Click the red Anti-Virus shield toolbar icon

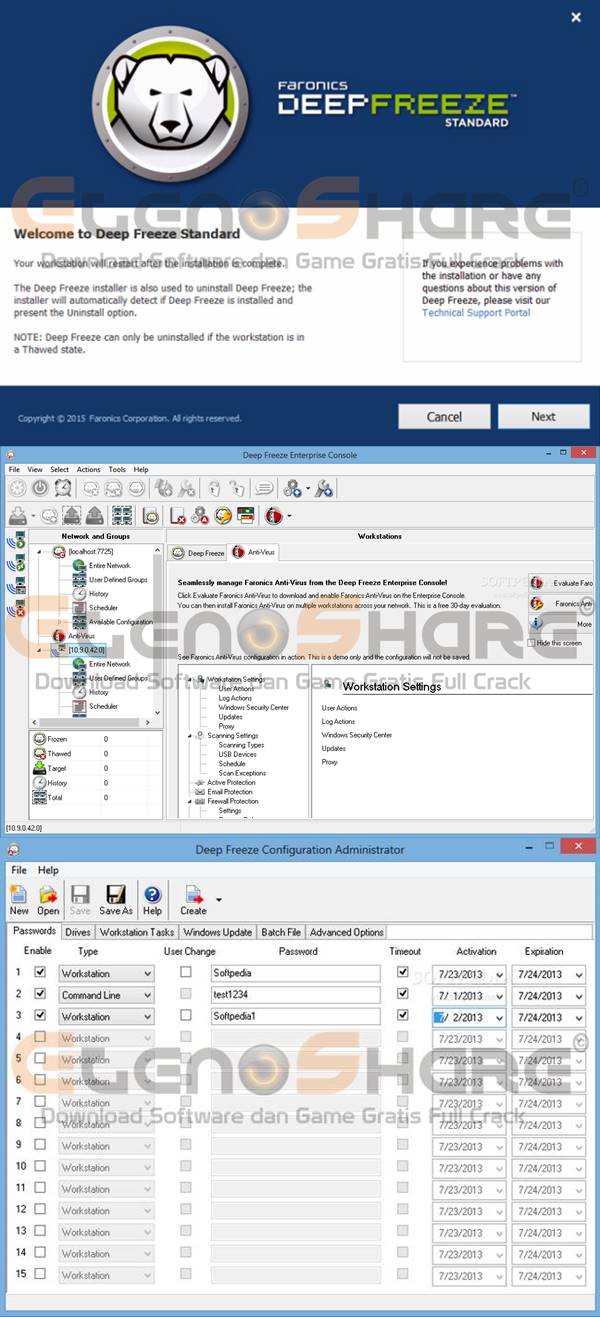(x=273, y=516)
